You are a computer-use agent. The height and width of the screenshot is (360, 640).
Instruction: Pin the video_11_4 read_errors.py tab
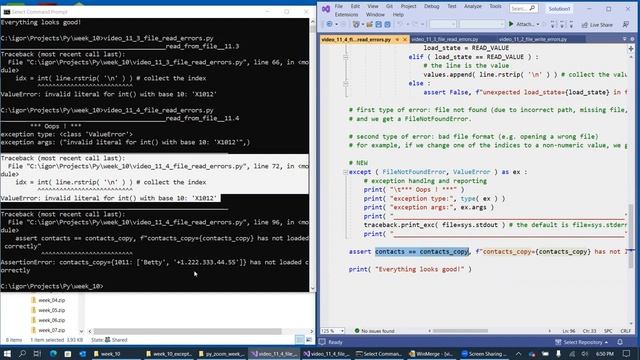(x=397, y=40)
